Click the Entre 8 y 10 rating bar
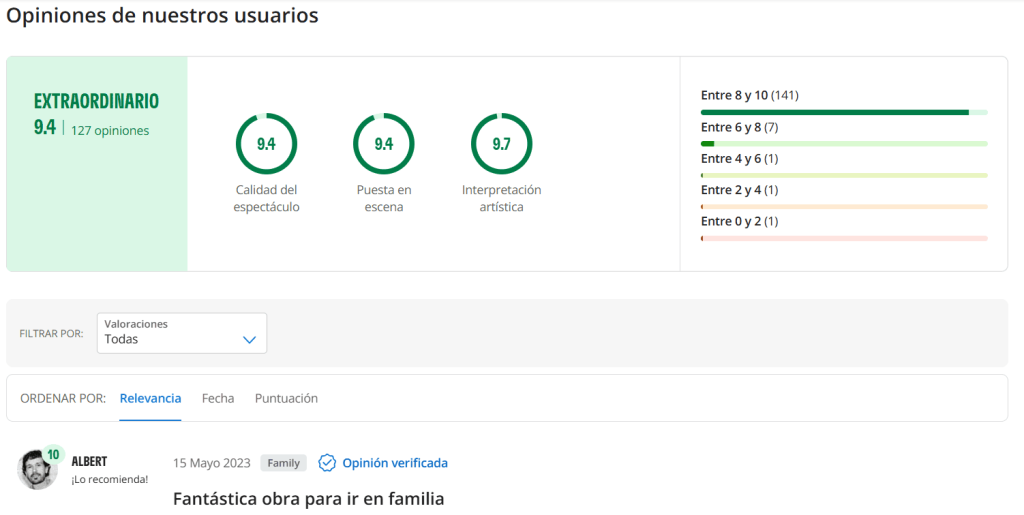Screen dimensions: 1024x515 point(844,112)
